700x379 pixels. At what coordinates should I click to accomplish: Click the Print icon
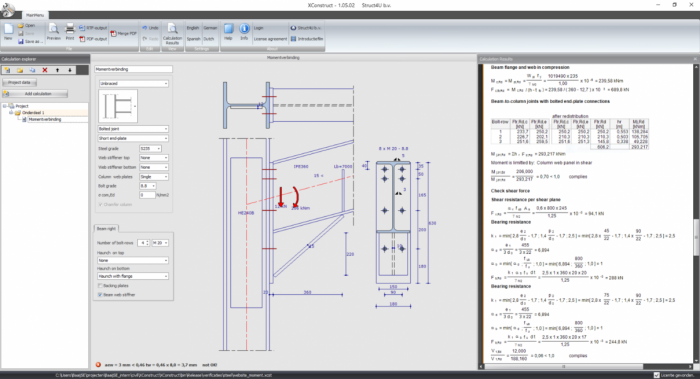(x=70, y=31)
